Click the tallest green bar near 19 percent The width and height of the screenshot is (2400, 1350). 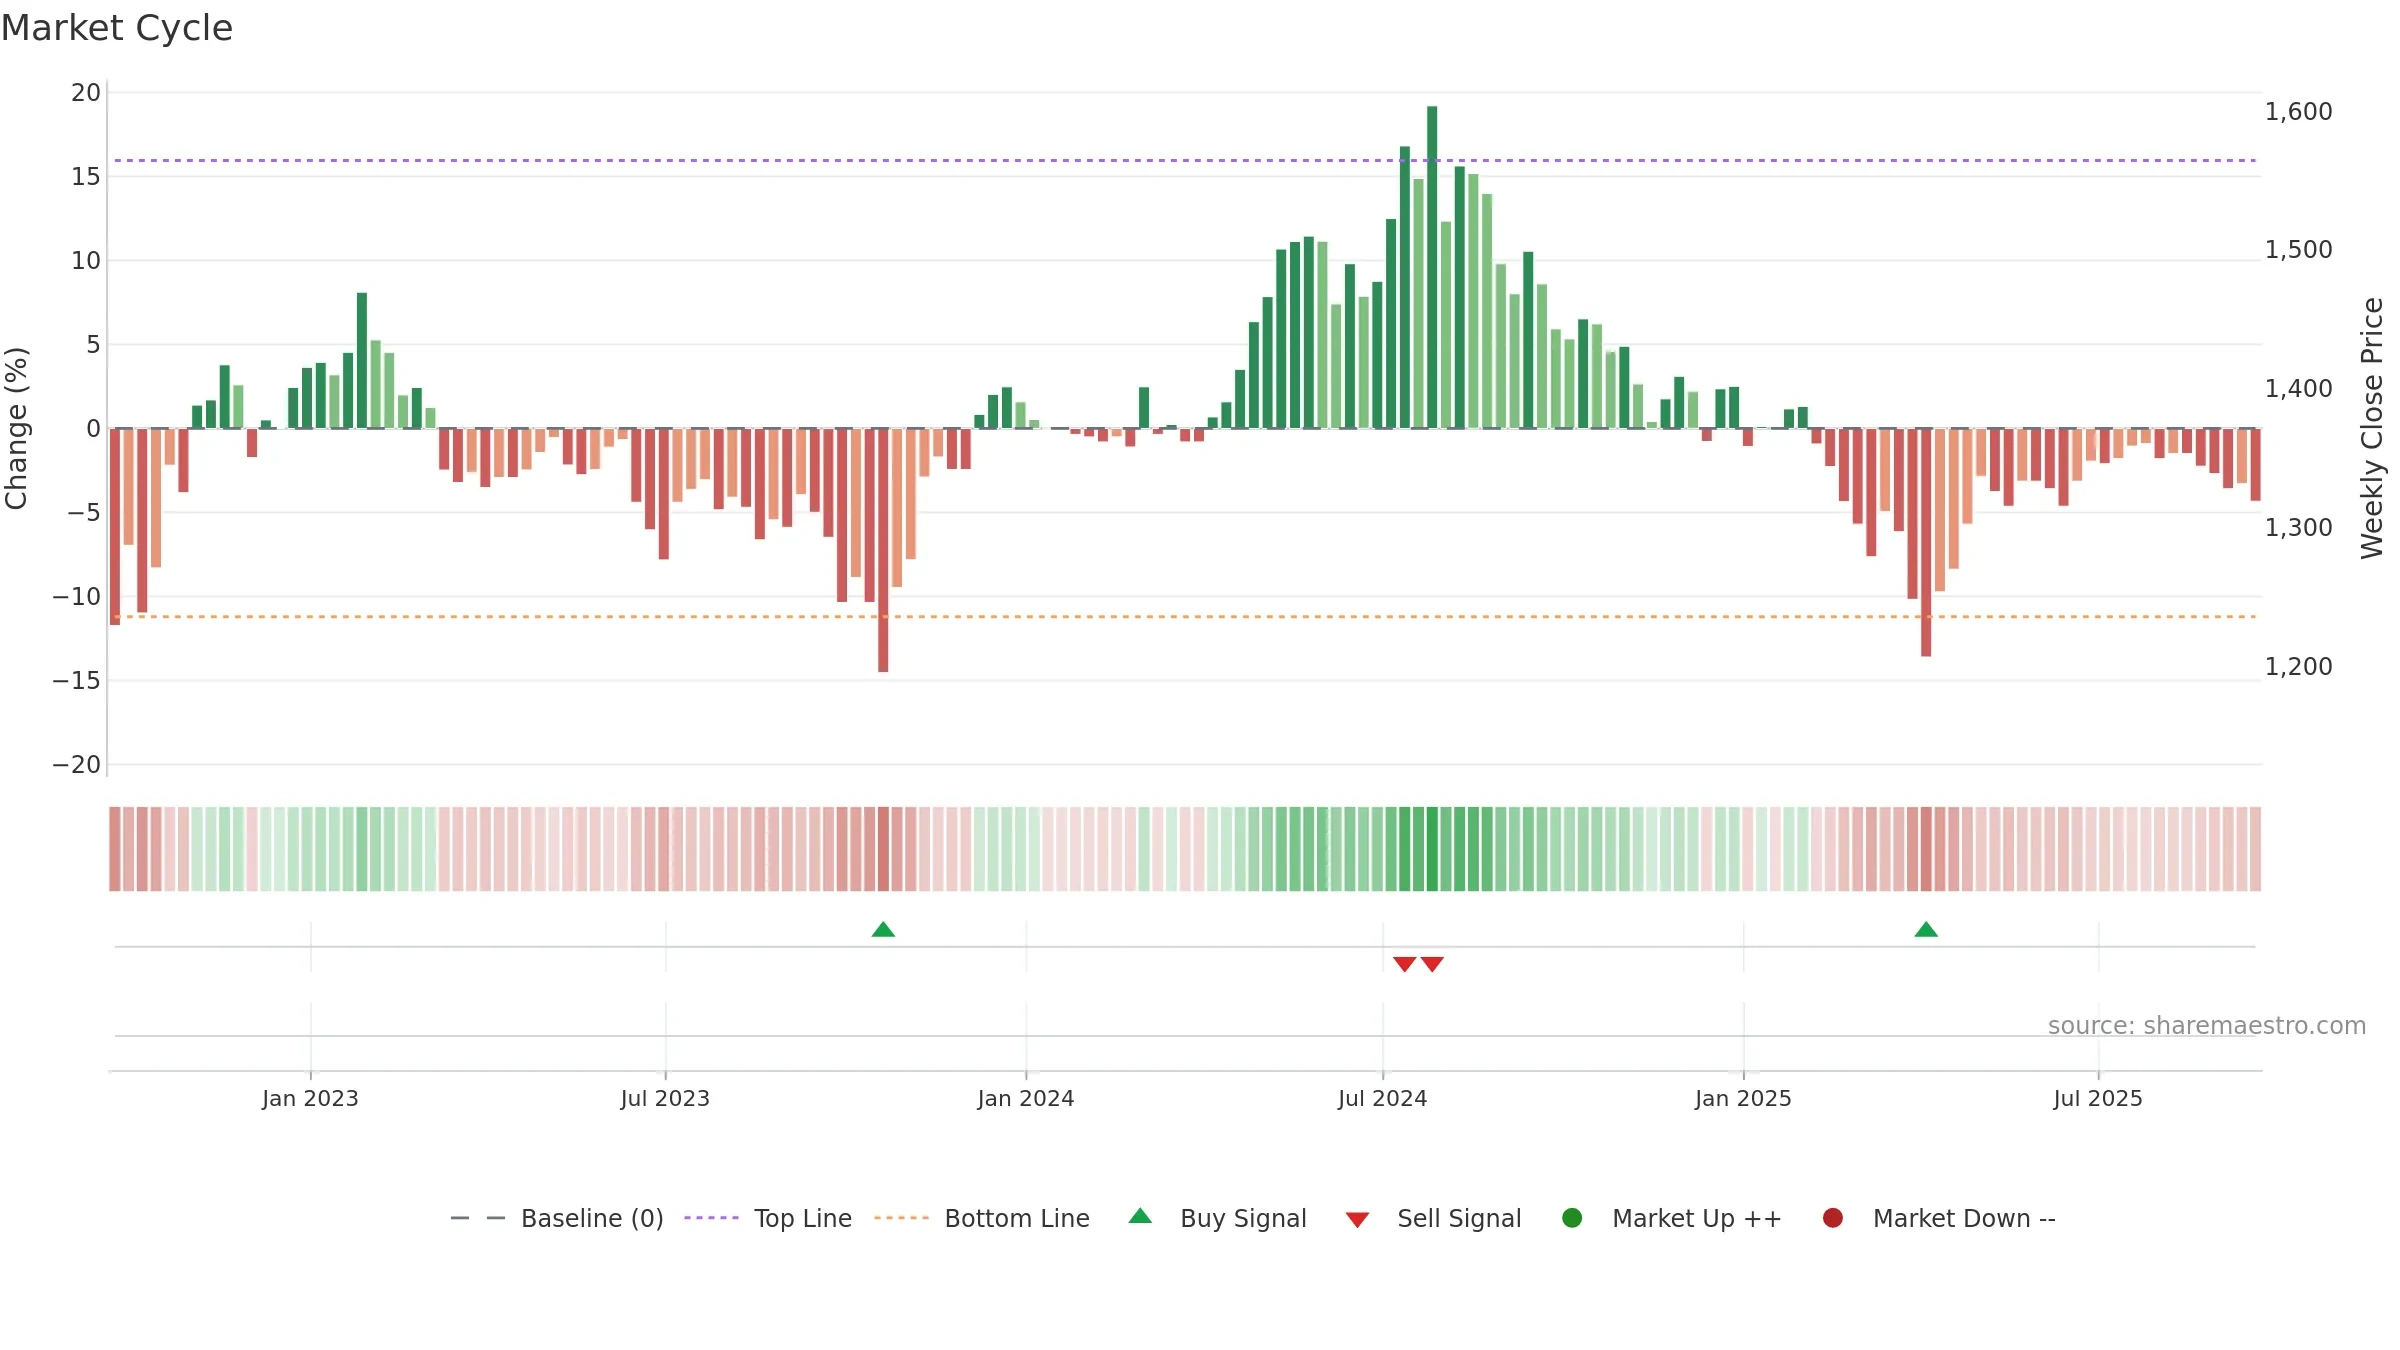(1432, 267)
